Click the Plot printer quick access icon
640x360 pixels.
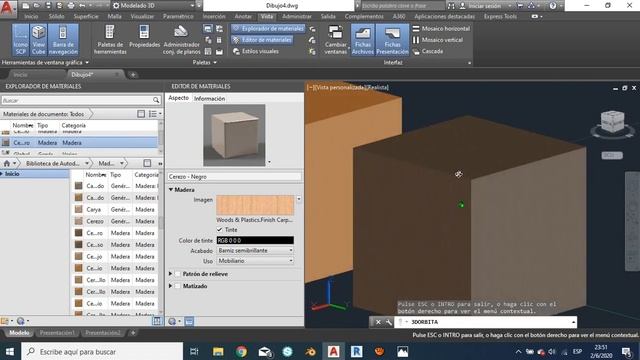[x=71, y=6]
